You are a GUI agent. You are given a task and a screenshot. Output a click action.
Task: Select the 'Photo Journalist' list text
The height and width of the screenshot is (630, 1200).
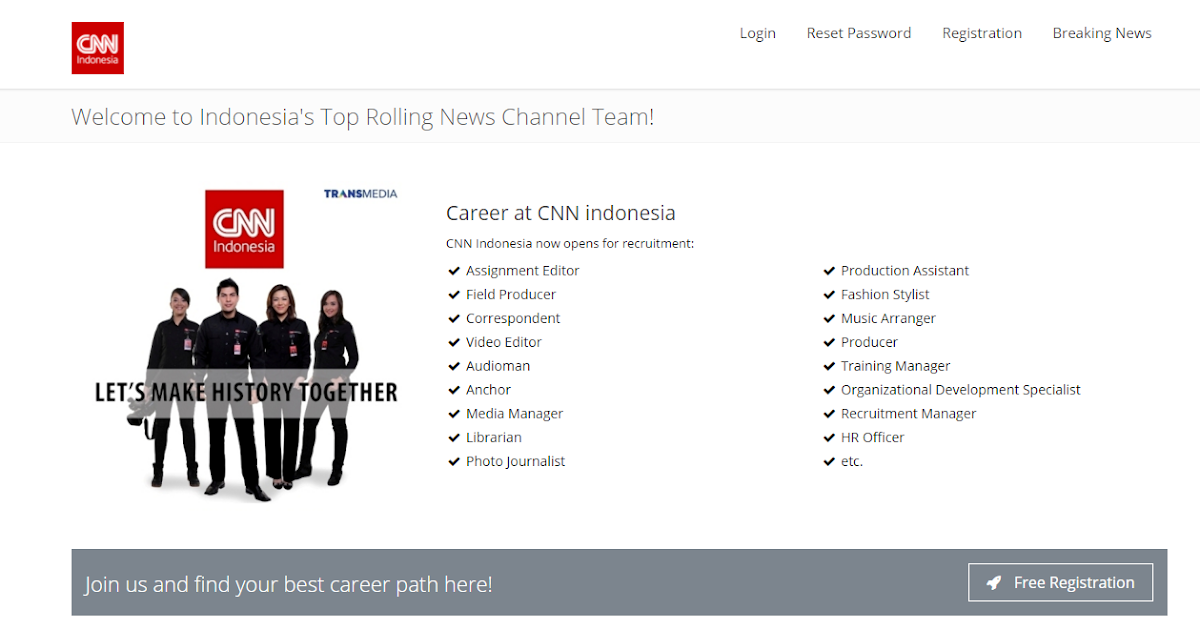click(515, 461)
